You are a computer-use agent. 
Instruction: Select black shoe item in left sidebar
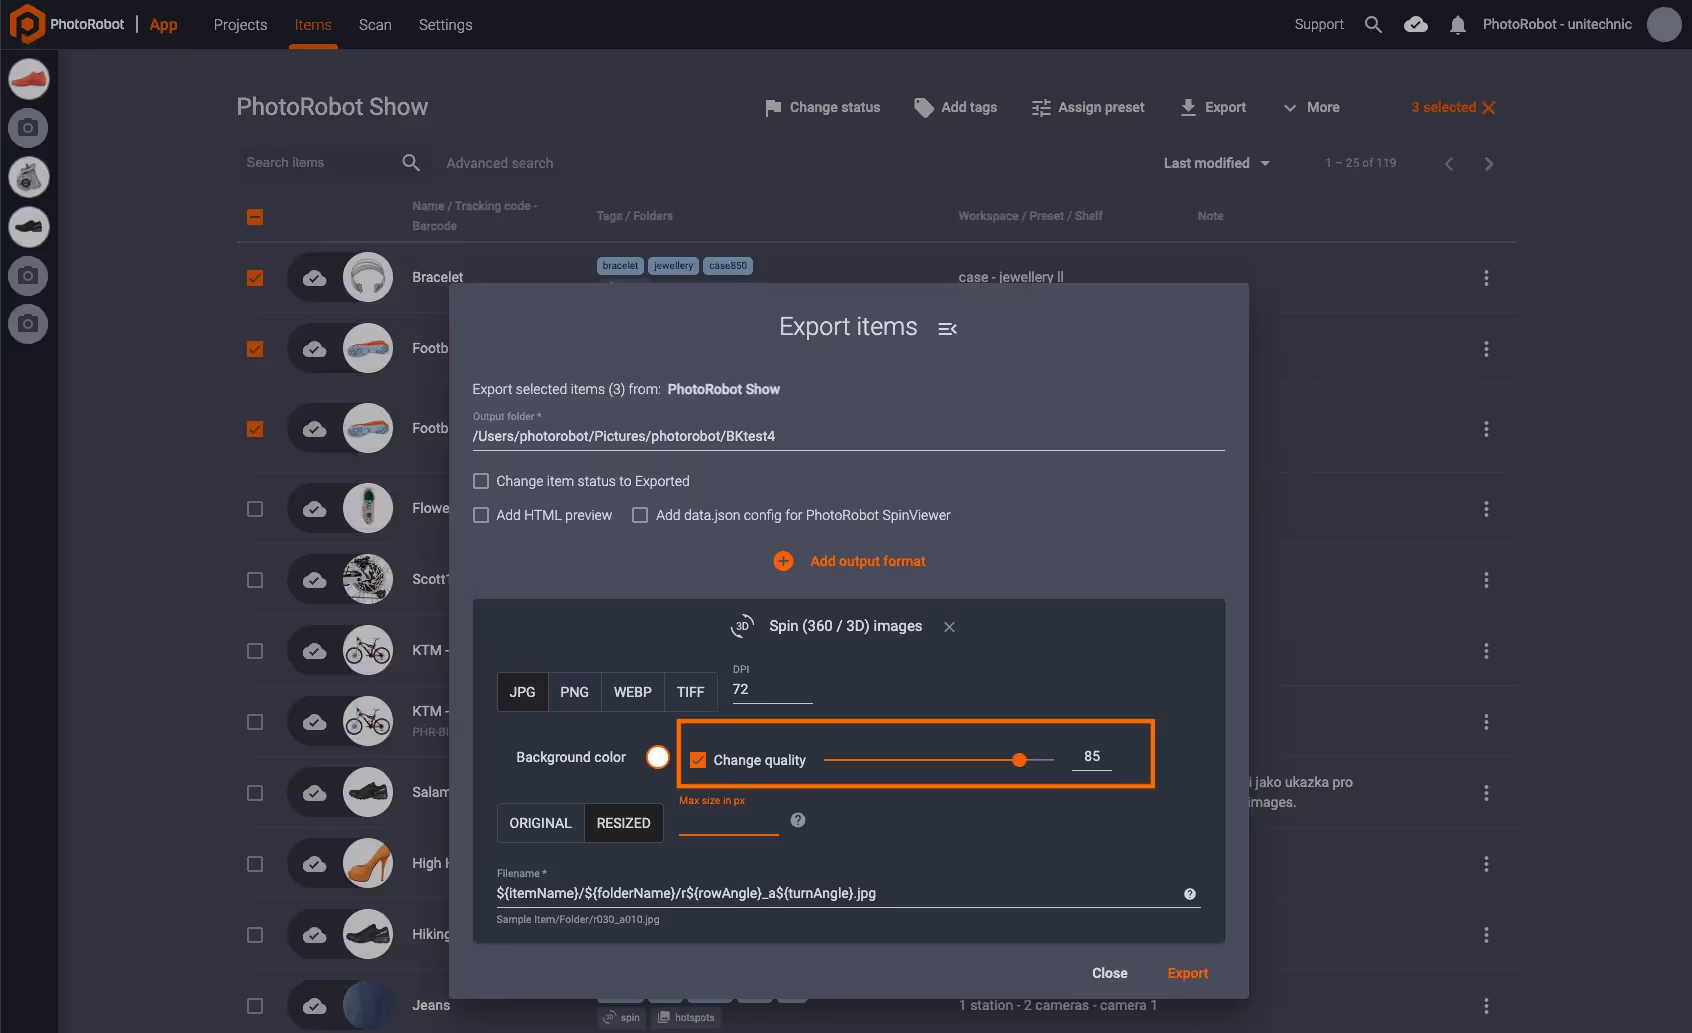tap(28, 227)
